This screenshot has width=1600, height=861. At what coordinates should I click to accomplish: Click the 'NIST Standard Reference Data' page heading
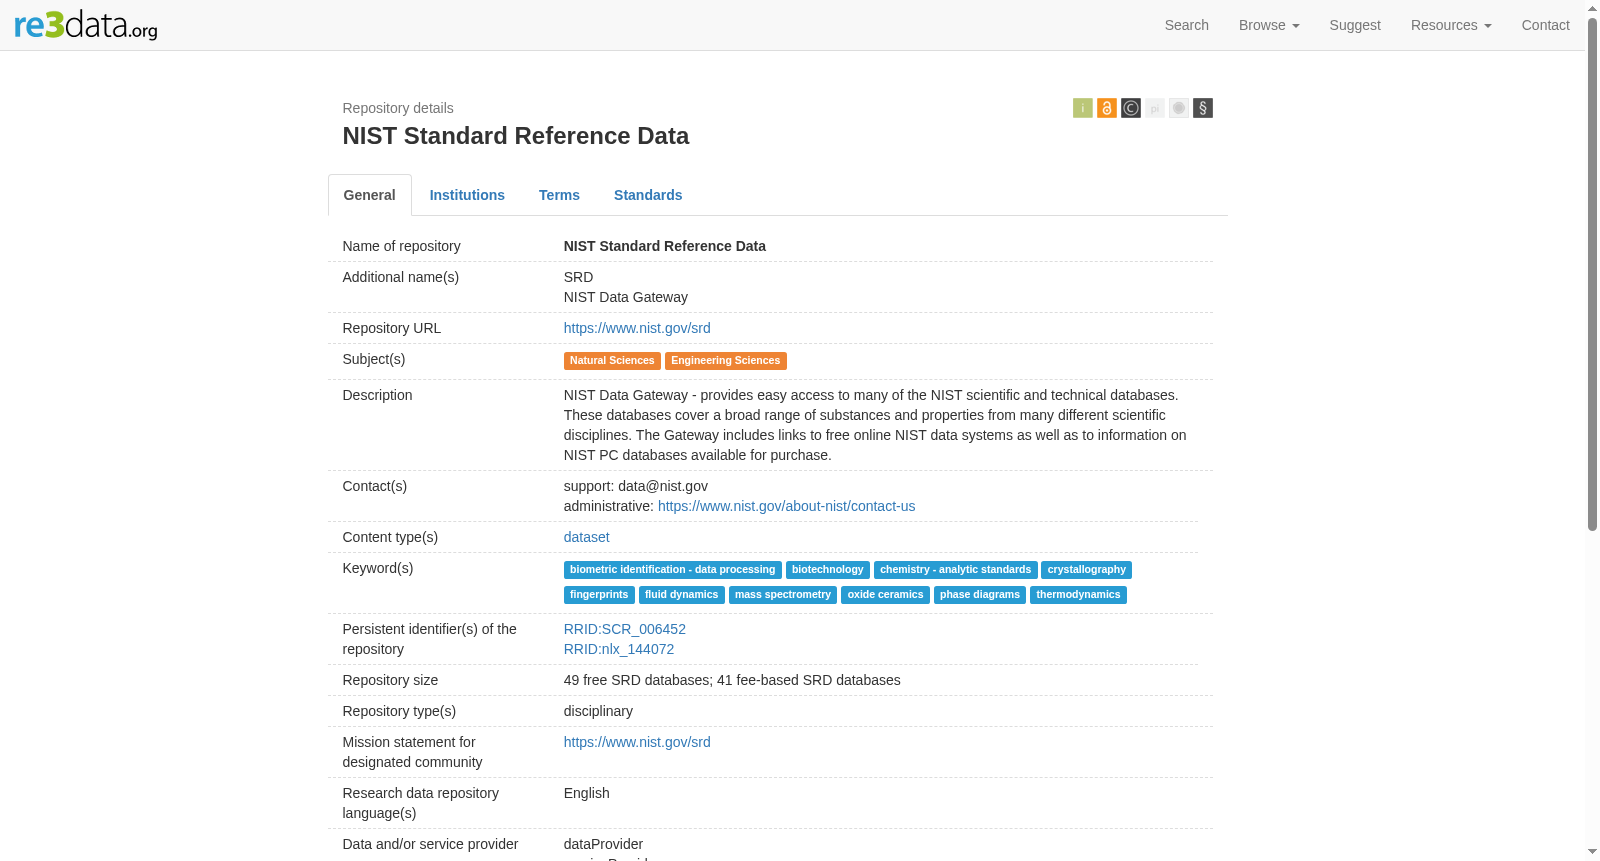pyautogui.click(x=516, y=136)
